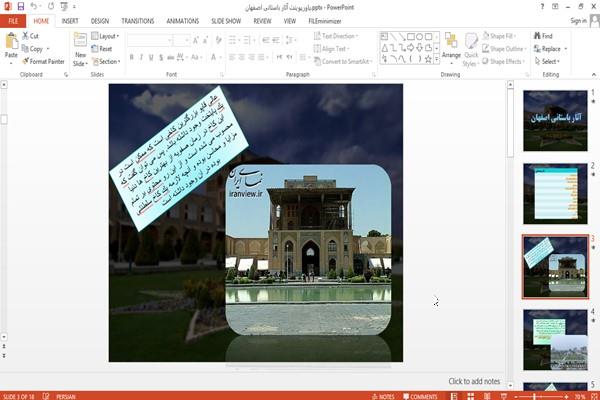
Task: Open the FILE tab
Action: [13, 21]
